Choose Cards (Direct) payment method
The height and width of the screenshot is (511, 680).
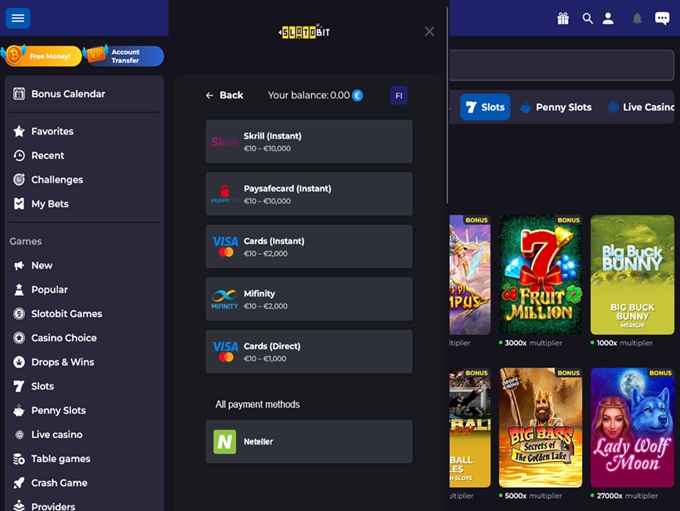[x=309, y=351]
